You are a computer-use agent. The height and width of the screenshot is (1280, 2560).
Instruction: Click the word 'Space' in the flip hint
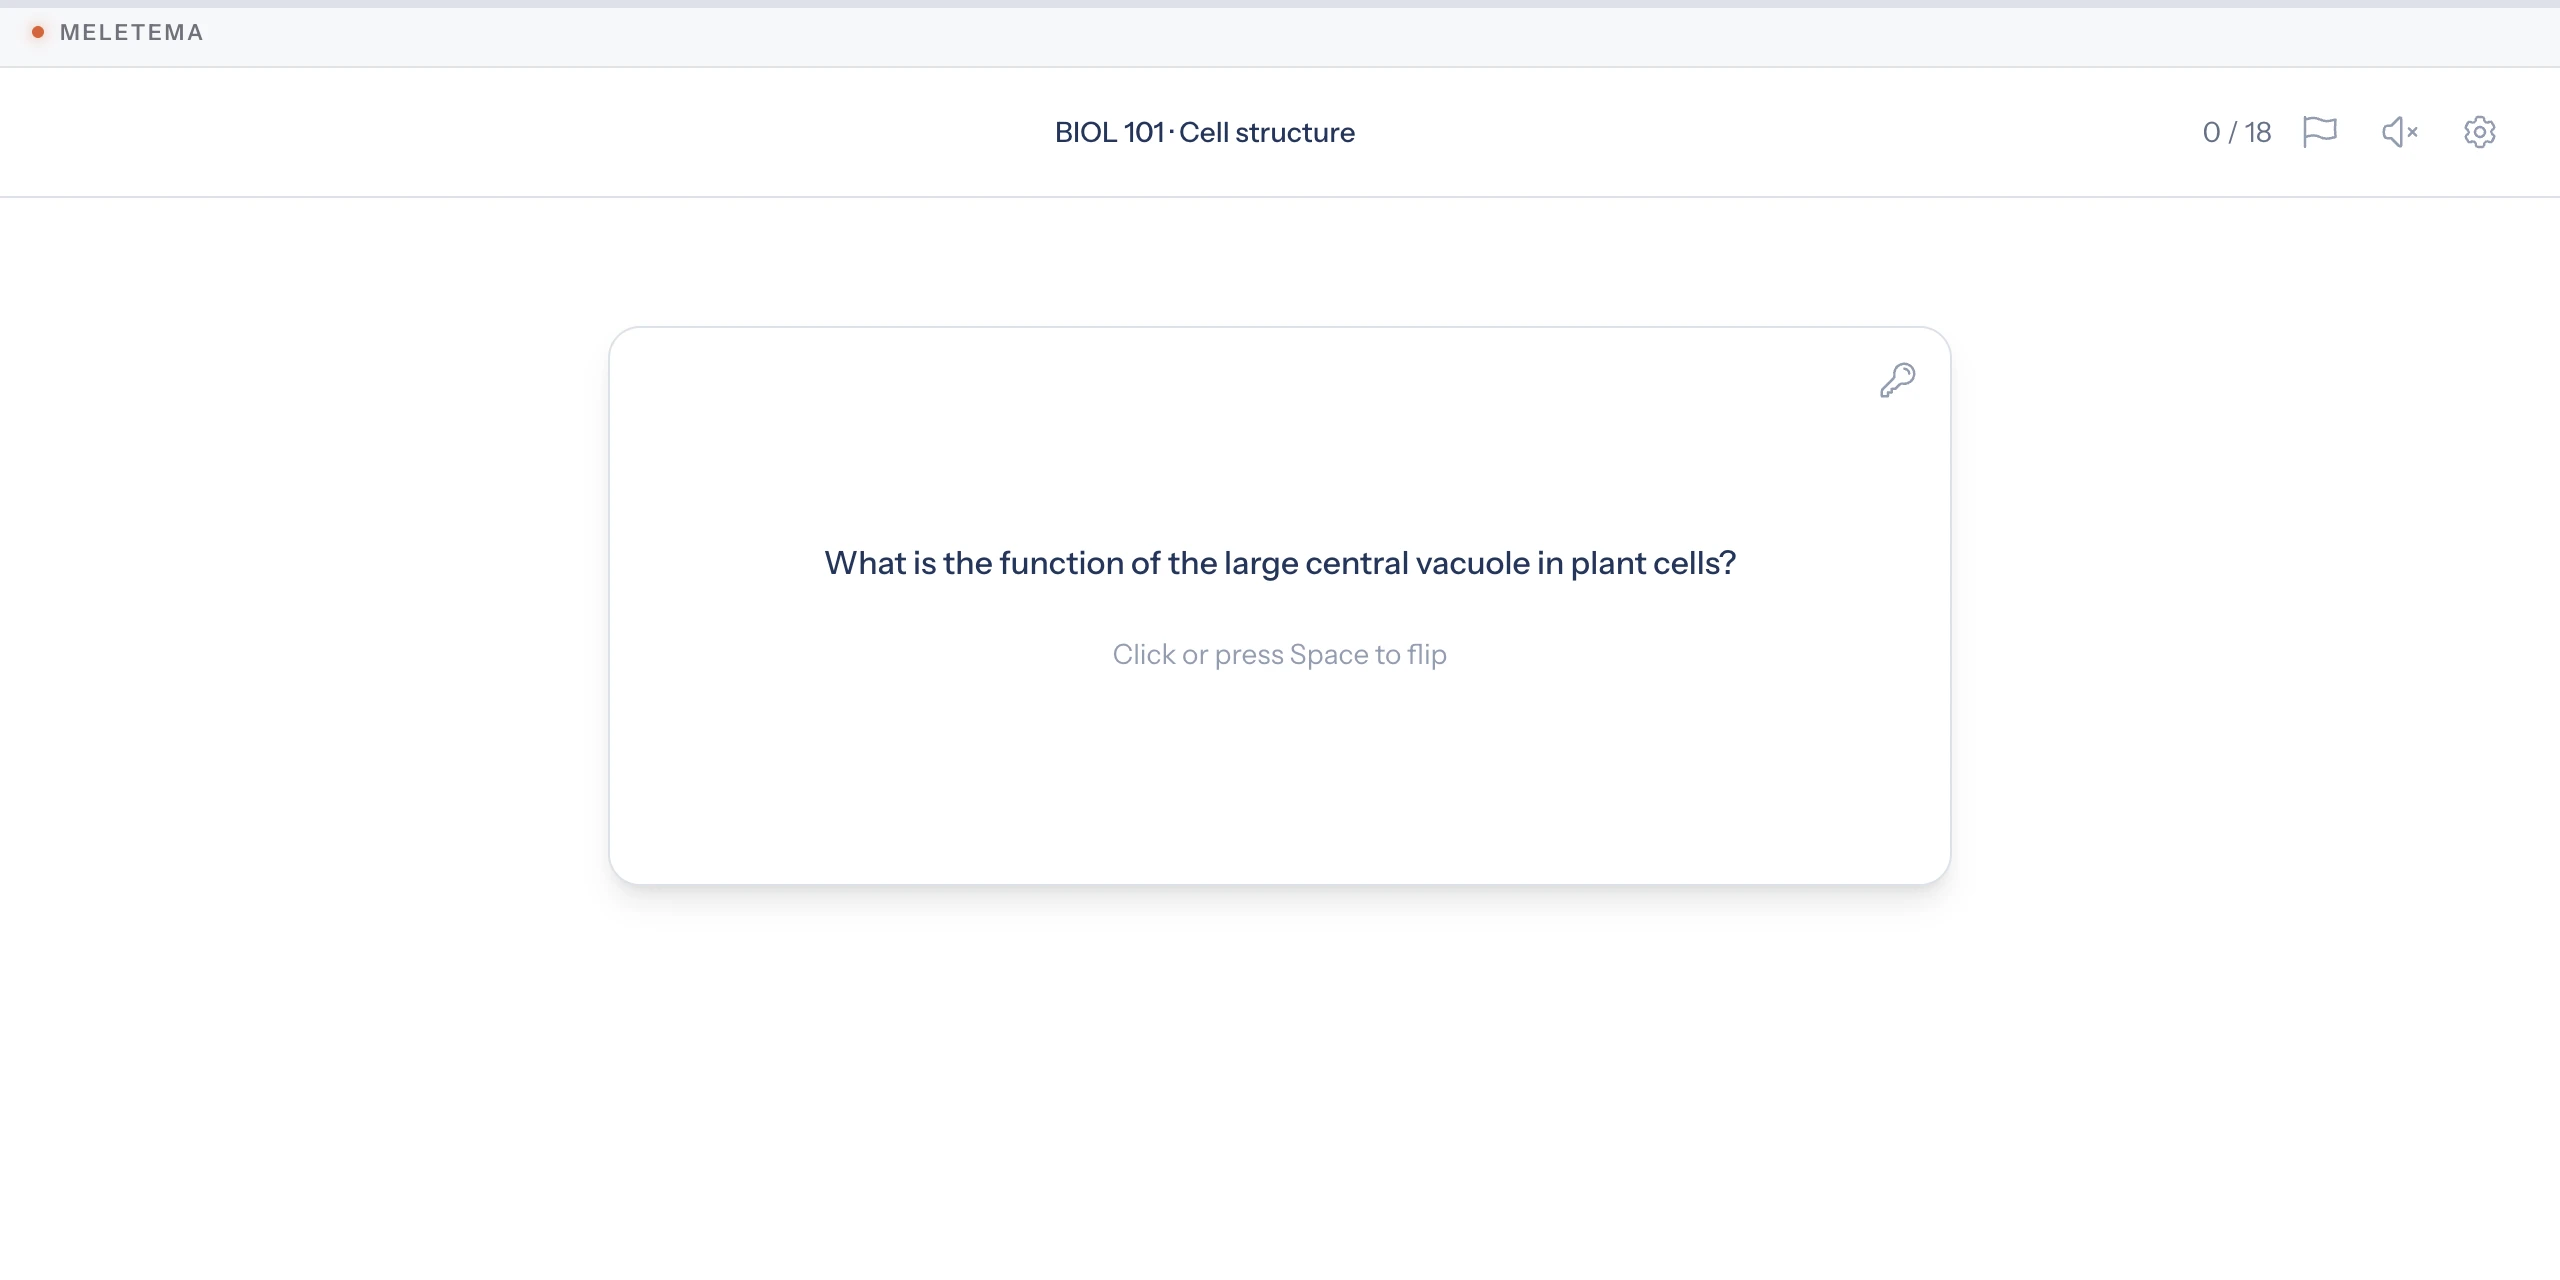(x=1330, y=654)
